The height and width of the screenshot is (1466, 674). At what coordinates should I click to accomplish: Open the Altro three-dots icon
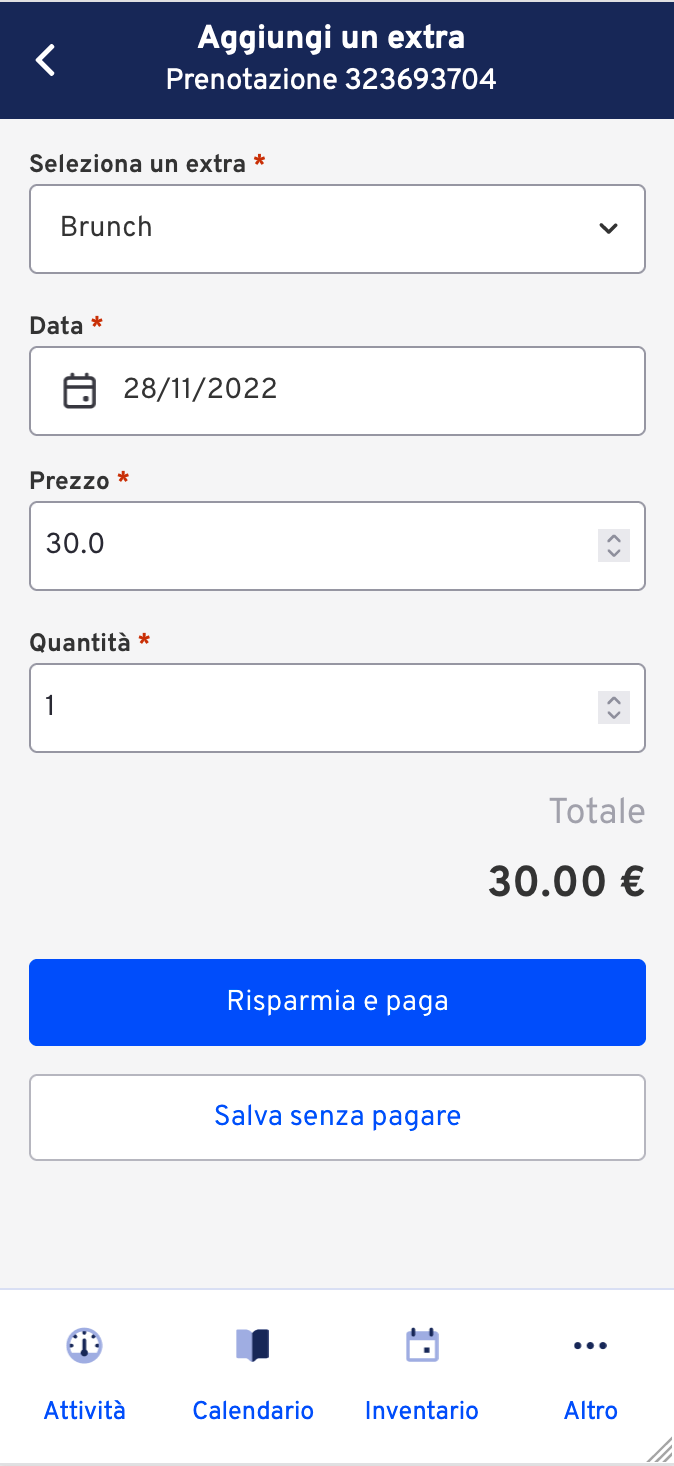click(590, 1346)
